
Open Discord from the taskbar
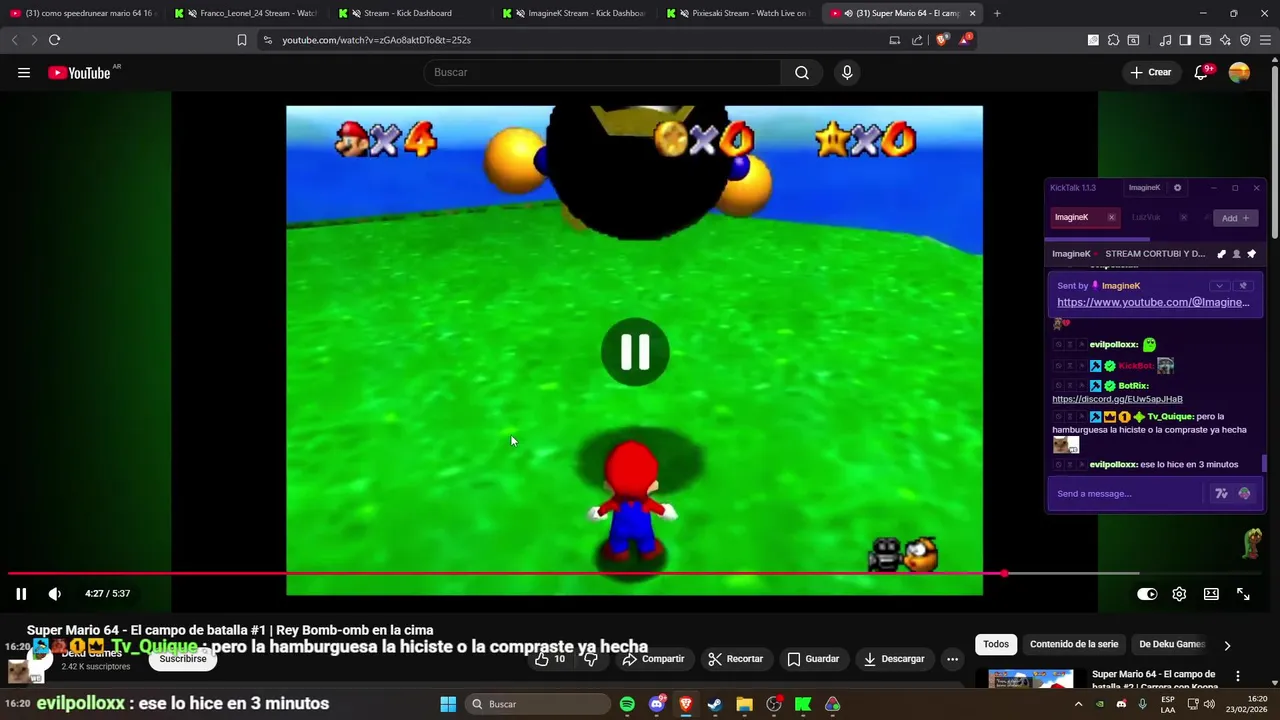coord(656,704)
